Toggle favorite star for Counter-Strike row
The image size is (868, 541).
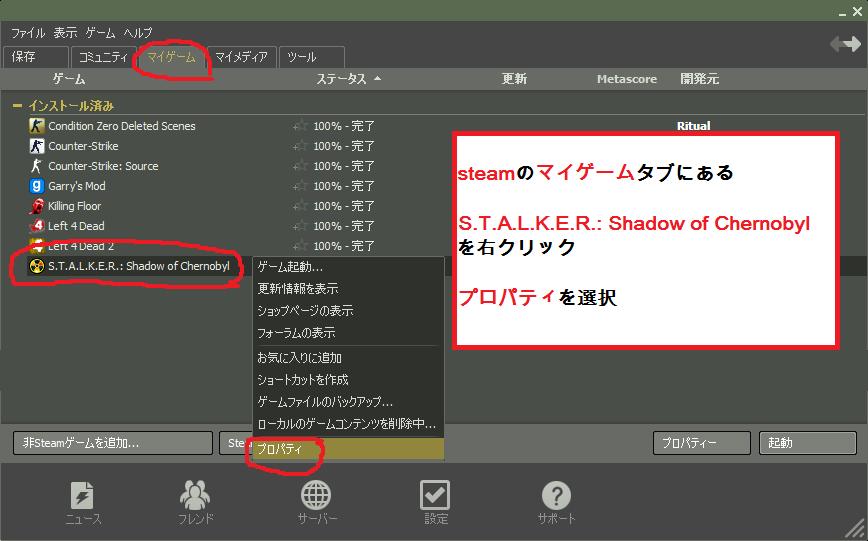click(301, 146)
